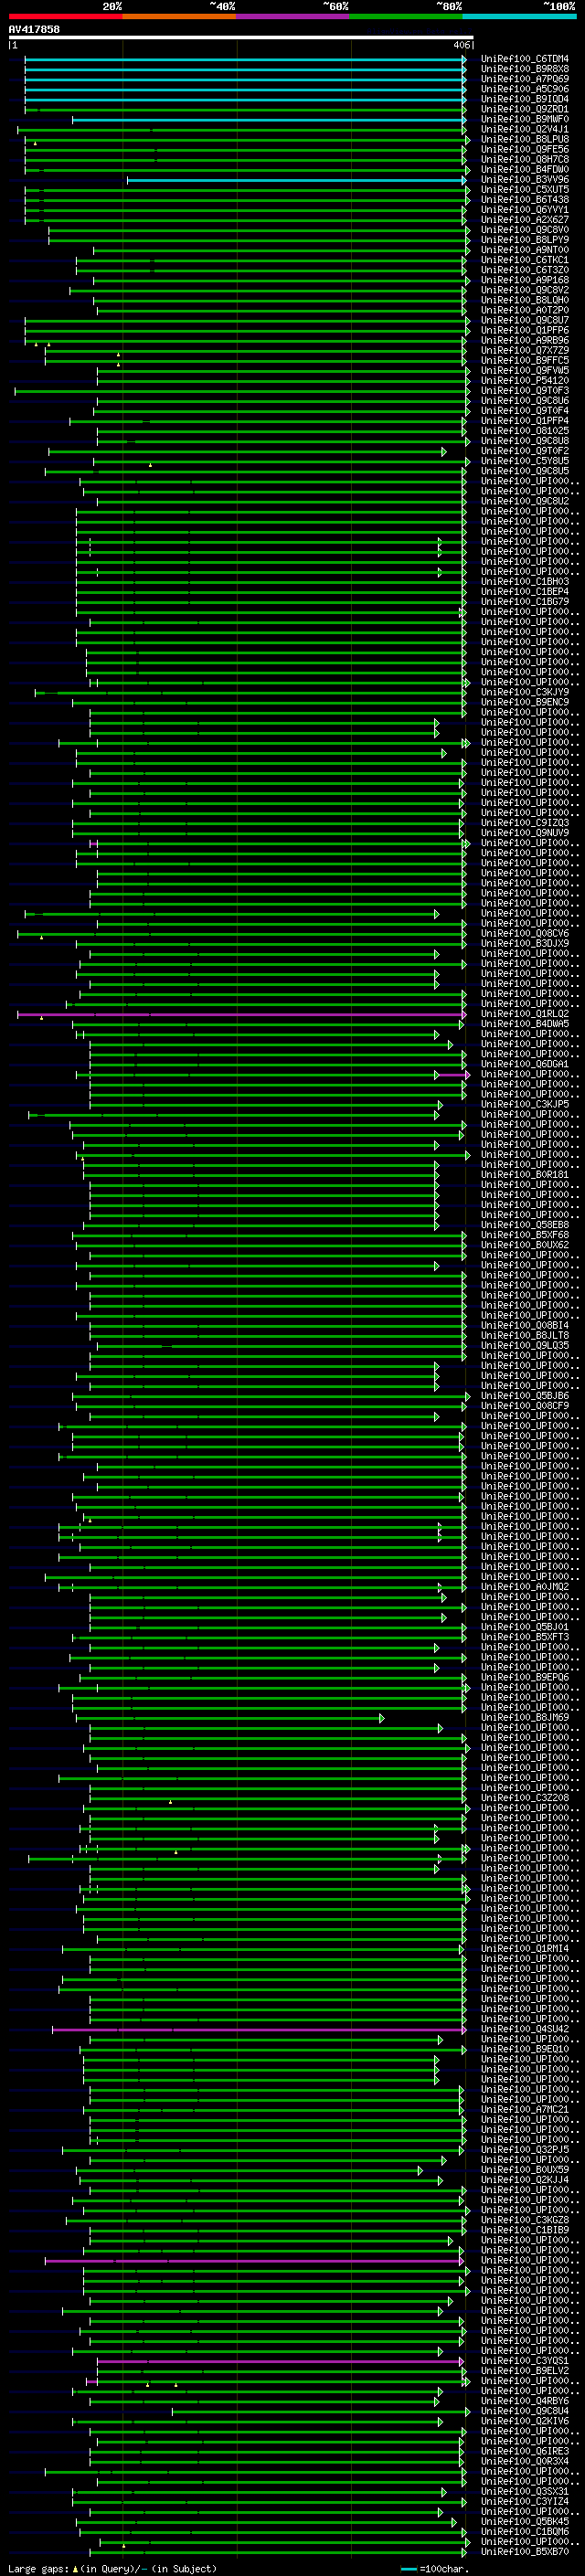Click hit label UniRef100_Q1RLQ2
This screenshot has width=585, height=2576.
(524, 1014)
